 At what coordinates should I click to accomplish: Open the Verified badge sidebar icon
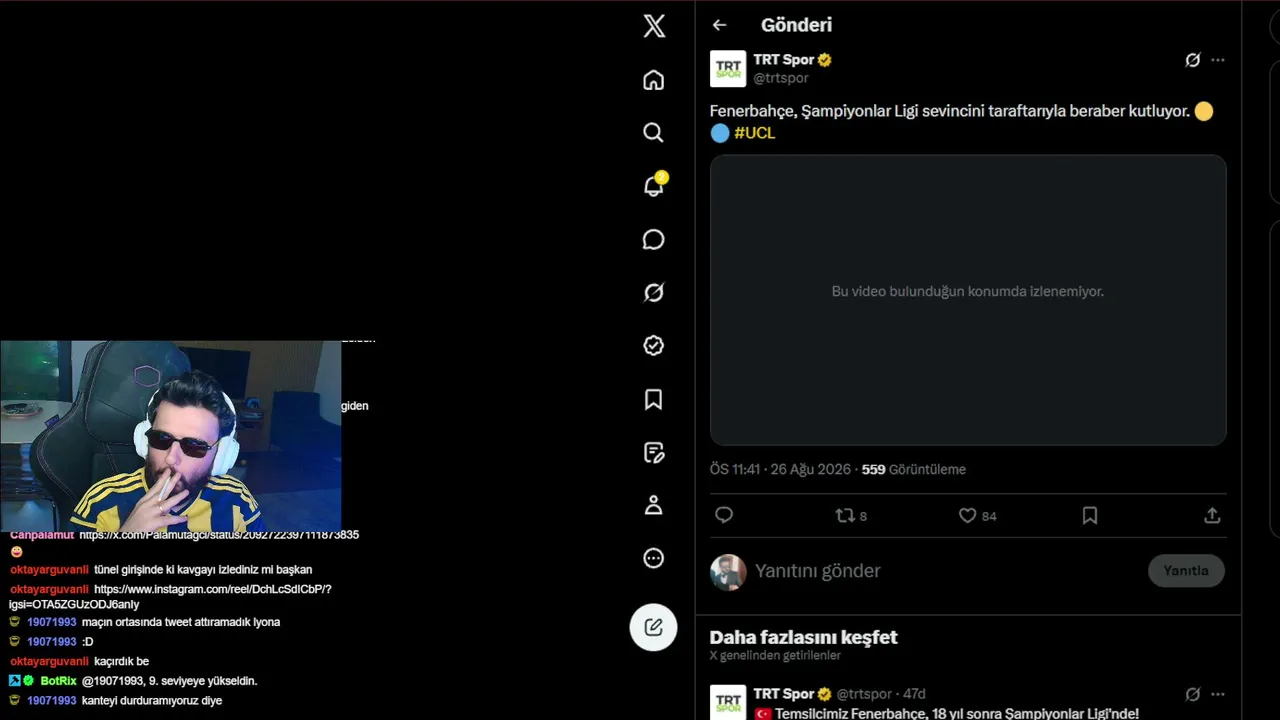click(654, 346)
